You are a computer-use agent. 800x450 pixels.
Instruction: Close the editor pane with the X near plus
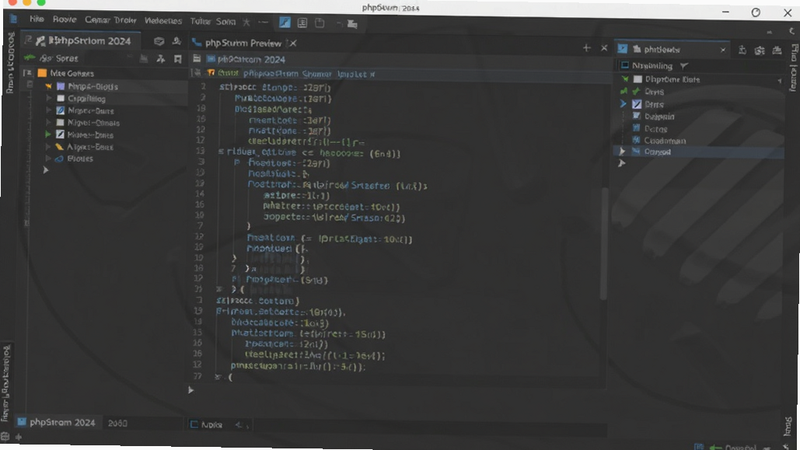click(x=604, y=48)
